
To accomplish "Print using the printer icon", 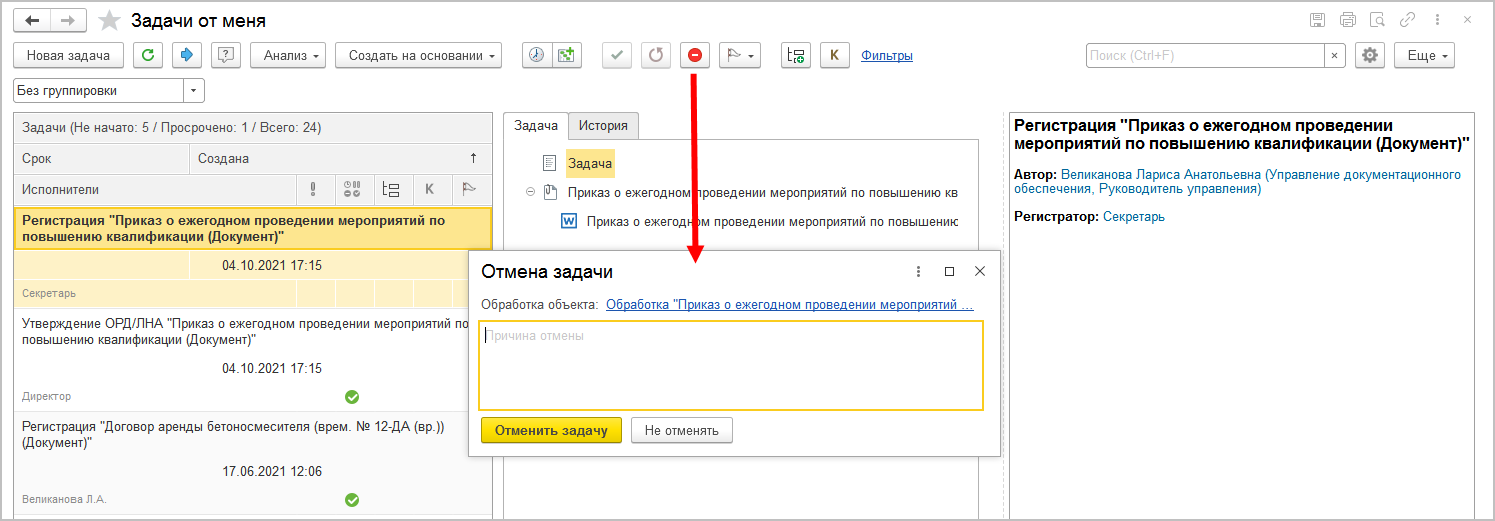I will click(1347, 20).
